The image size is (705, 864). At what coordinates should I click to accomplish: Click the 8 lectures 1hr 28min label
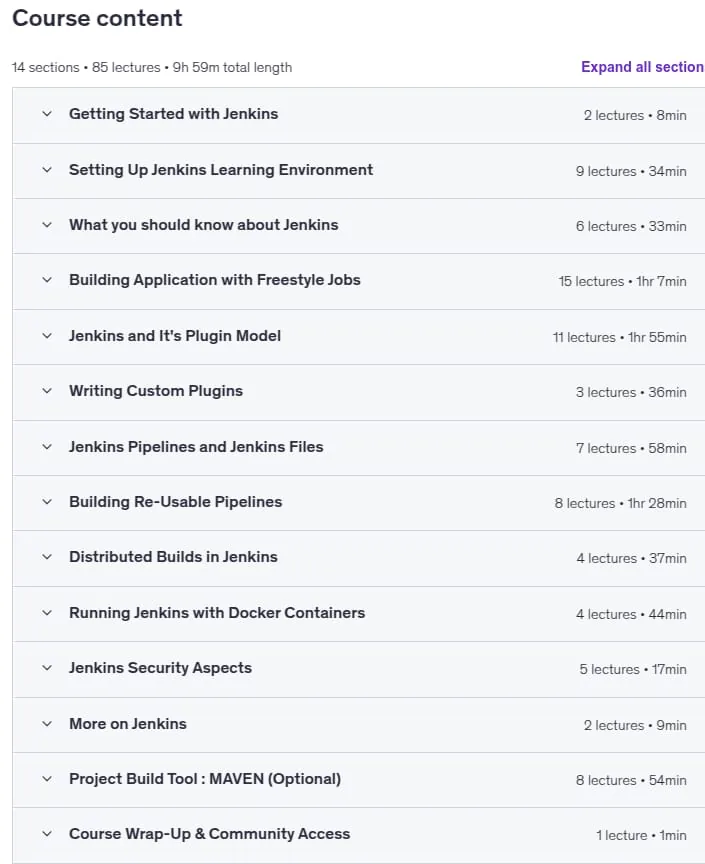(x=621, y=504)
